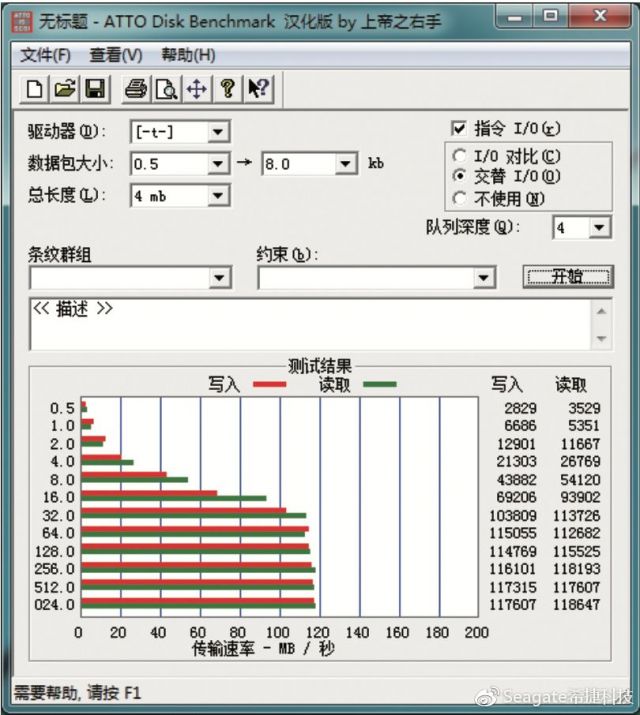Click the 测试结果 group title

tap(320, 366)
